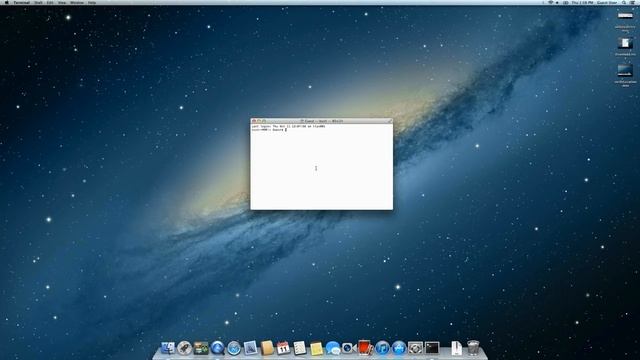Zoom Terminal window with green button

pyautogui.click(x=264, y=121)
